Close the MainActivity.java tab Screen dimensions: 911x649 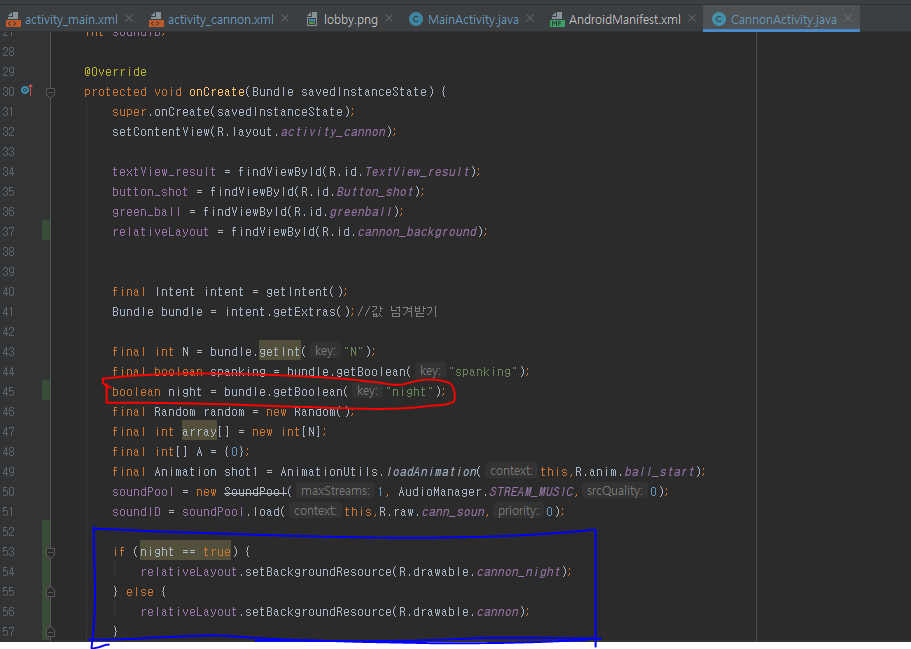[x=530, y=19]
